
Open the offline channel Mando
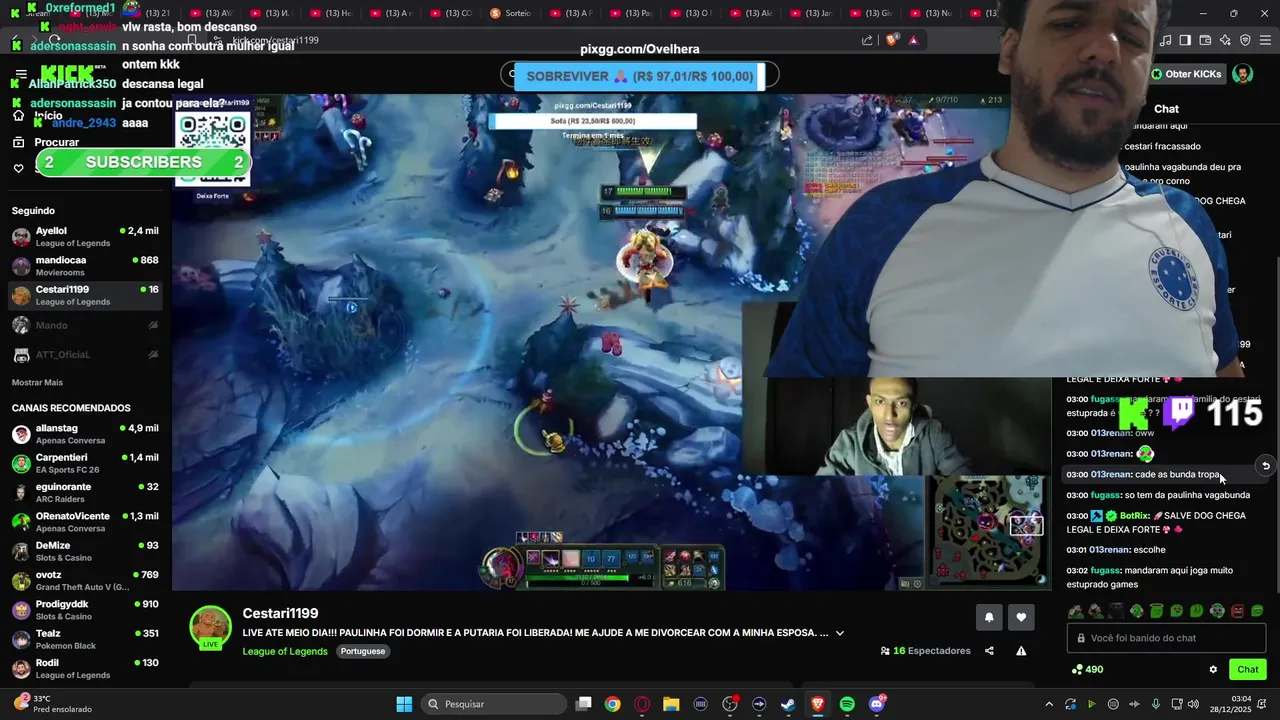[85, 325]
